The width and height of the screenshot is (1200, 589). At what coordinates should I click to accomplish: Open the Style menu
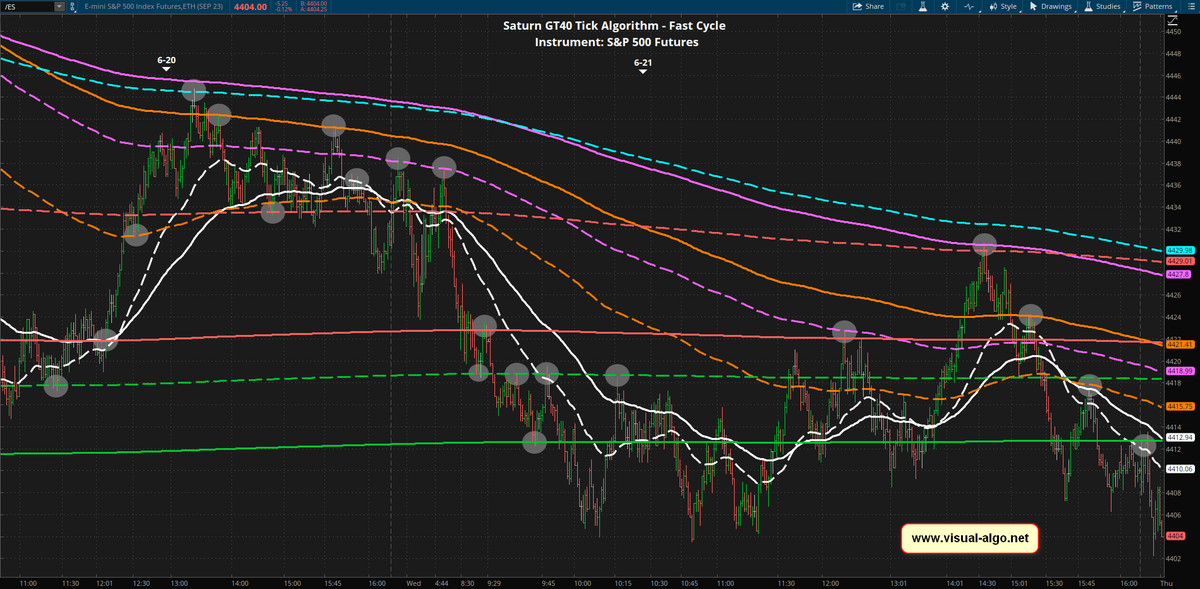[1003, 7]
